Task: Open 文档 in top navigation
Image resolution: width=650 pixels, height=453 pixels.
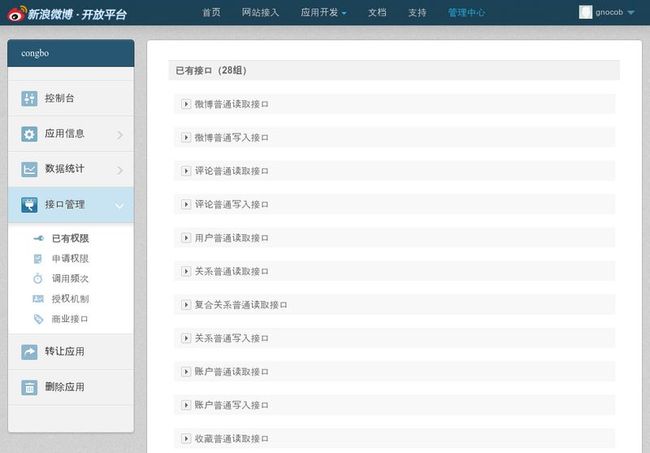Action: pos(377,12)
